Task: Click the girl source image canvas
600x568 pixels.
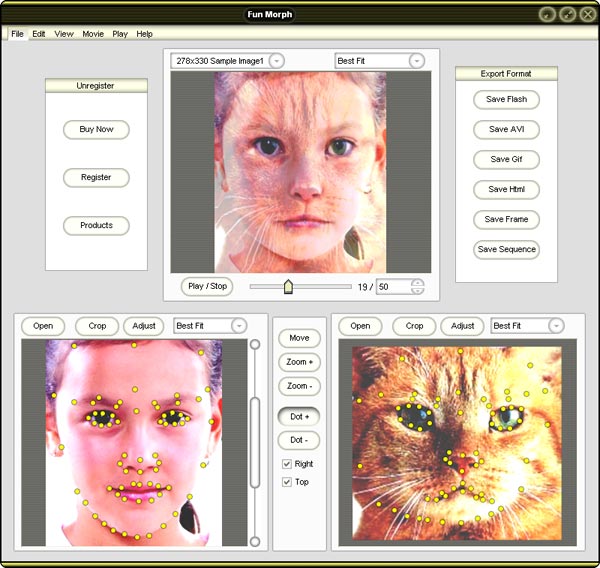Action: click(134, 443)
